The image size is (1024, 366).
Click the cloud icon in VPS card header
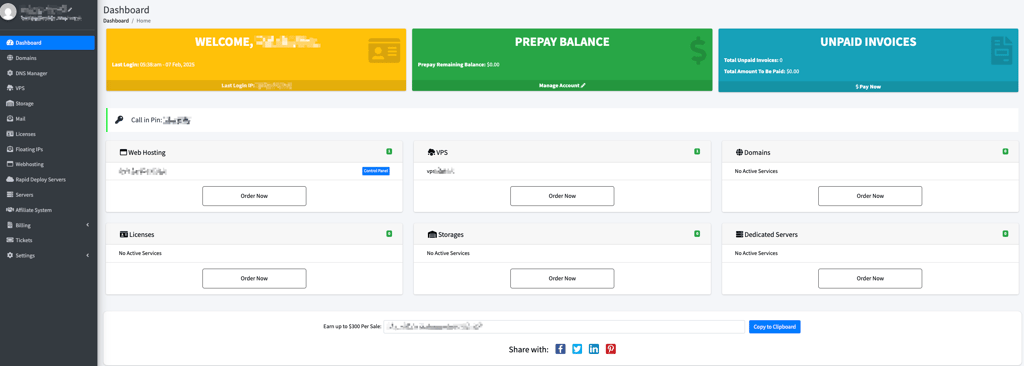[431, 152]
